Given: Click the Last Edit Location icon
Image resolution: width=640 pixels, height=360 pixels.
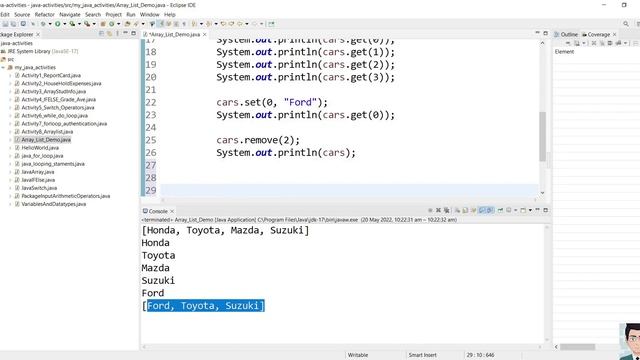Looking at the screenshot, I should coord(223,24).
